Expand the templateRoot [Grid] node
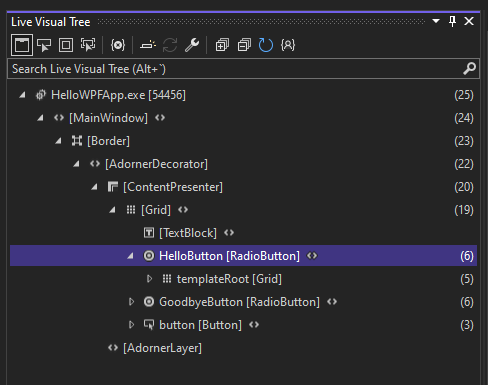Viewport: 488px width, 385px height. click(149, 279)
